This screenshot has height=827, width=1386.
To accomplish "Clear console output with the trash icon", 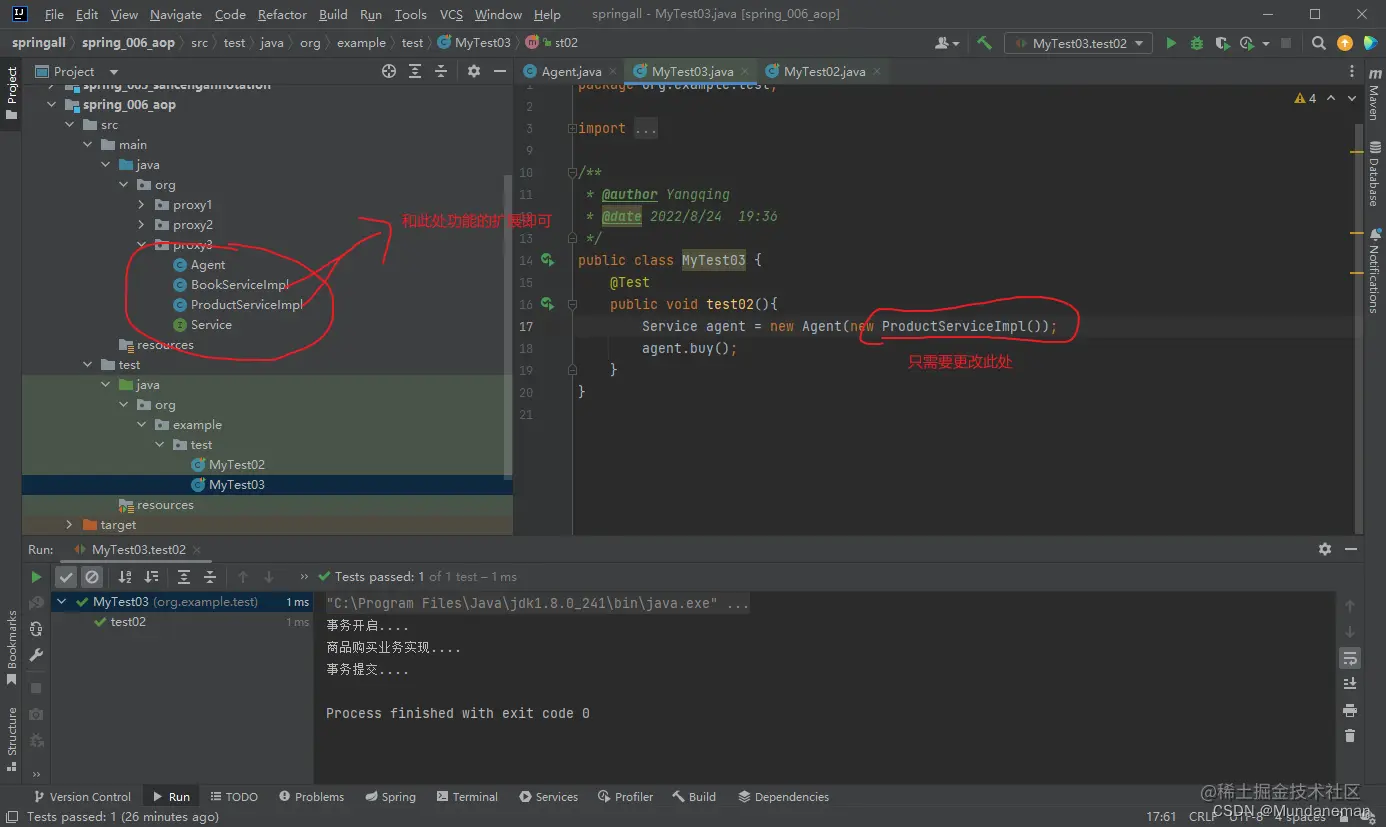I will 1350,736.
